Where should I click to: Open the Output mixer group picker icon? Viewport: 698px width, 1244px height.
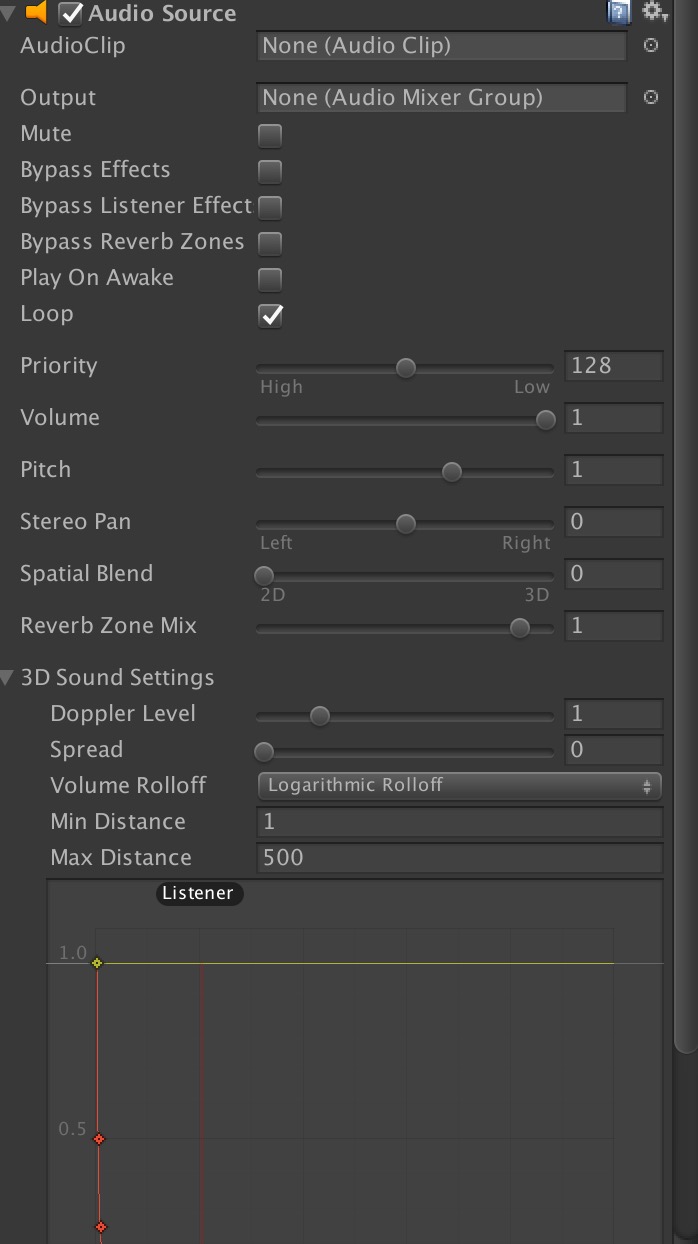point(651,97)
